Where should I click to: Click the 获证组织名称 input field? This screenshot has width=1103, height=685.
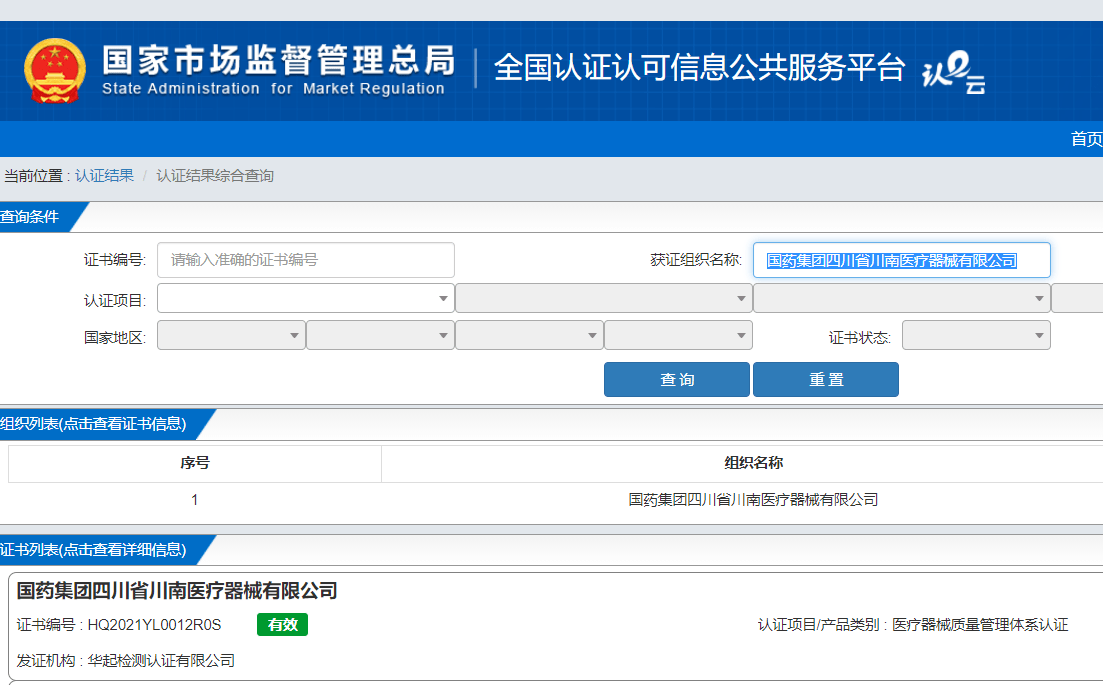click(x=902, y=260)
